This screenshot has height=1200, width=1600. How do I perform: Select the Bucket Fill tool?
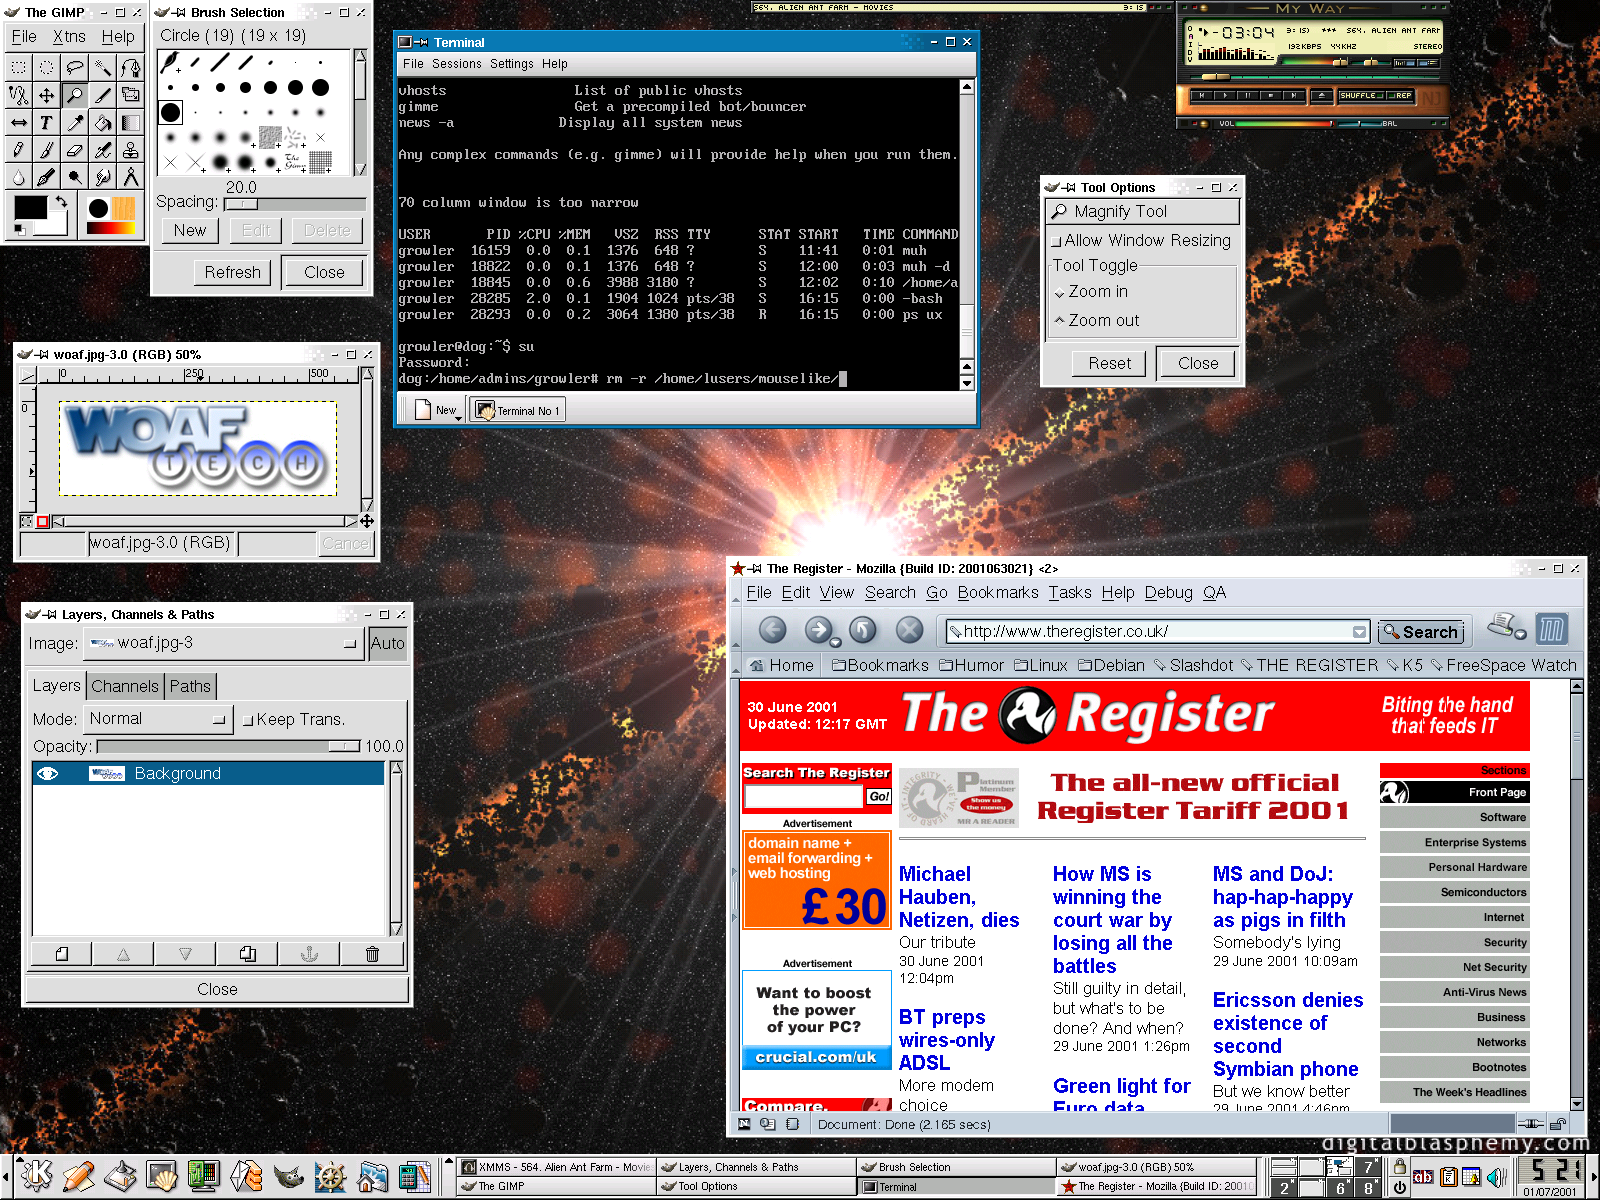[x=102, y=122]
